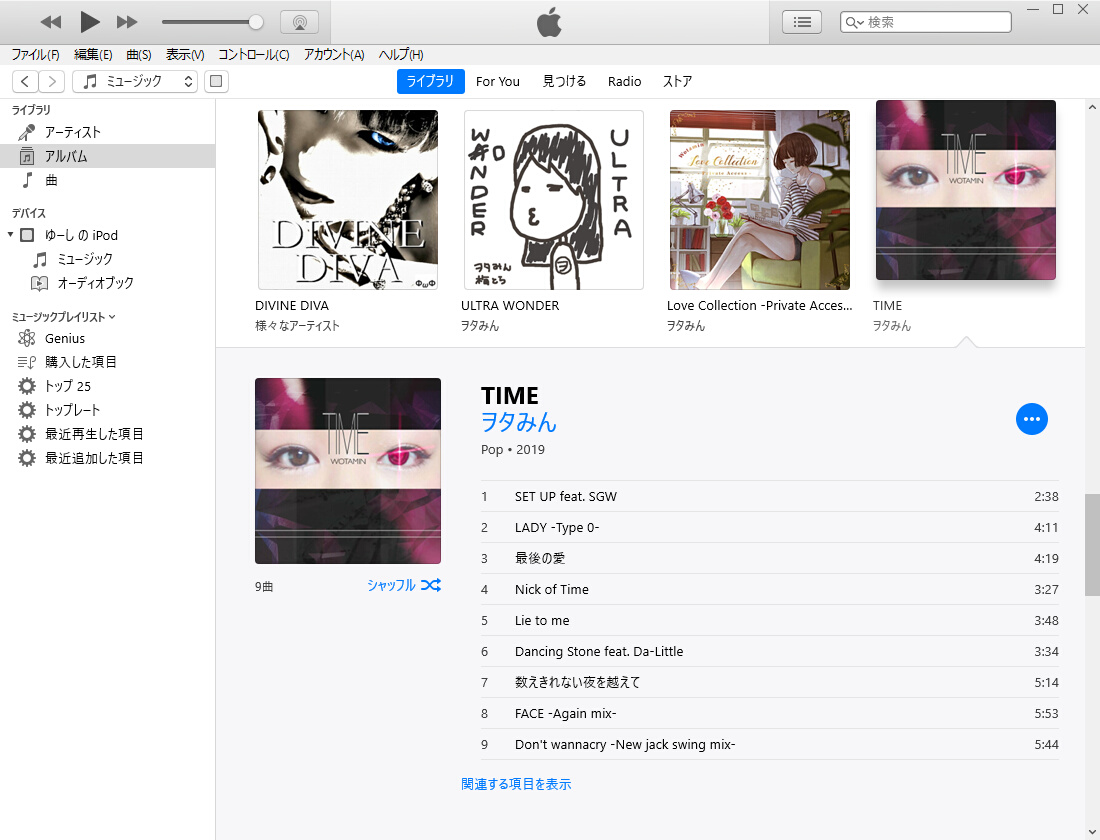The height and width of the screenshot is (840, 1100).
Task: Open the トップレート smart playlist
Action: pyautogui.click(x=72, y=410)
